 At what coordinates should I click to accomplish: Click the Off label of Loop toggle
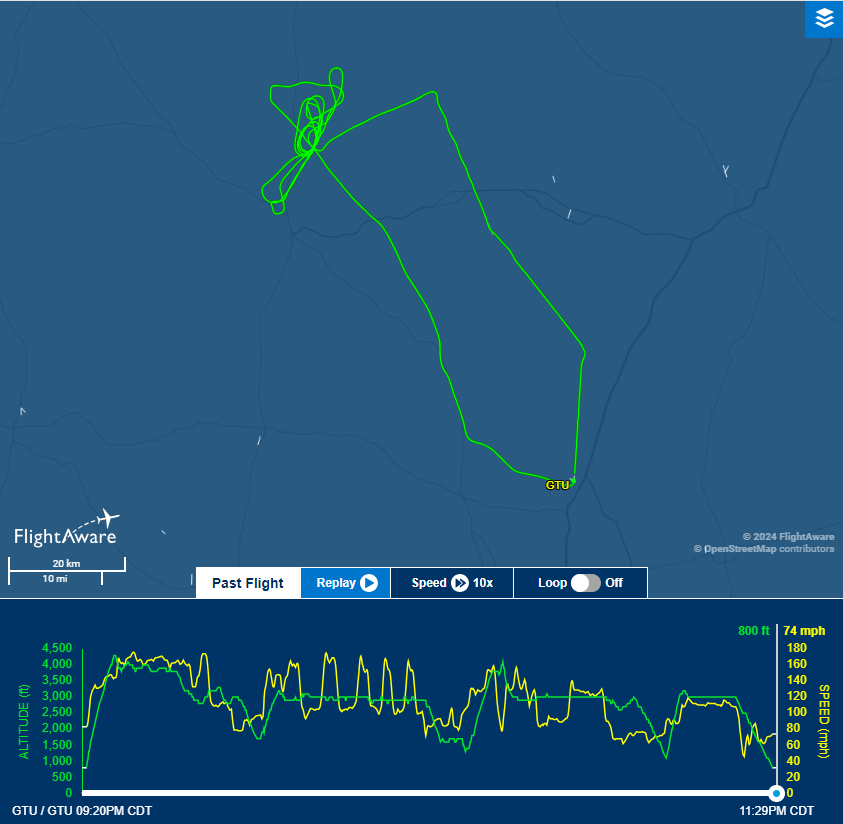pos(614,583)
